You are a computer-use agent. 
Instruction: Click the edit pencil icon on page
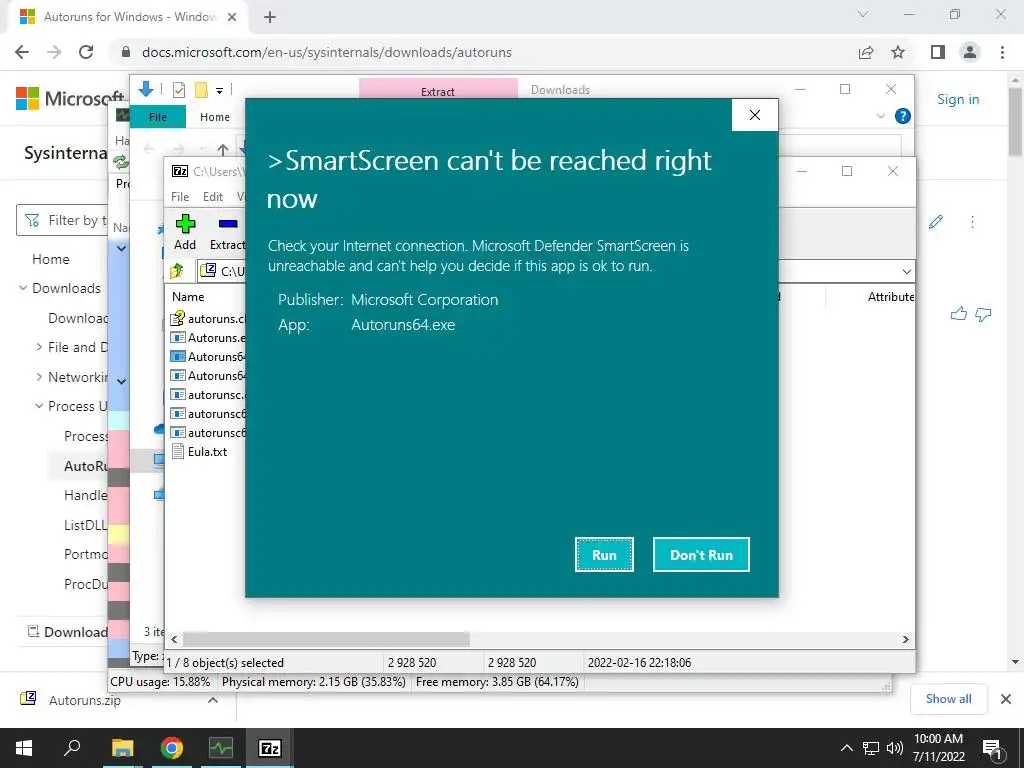tap(936, 222)
